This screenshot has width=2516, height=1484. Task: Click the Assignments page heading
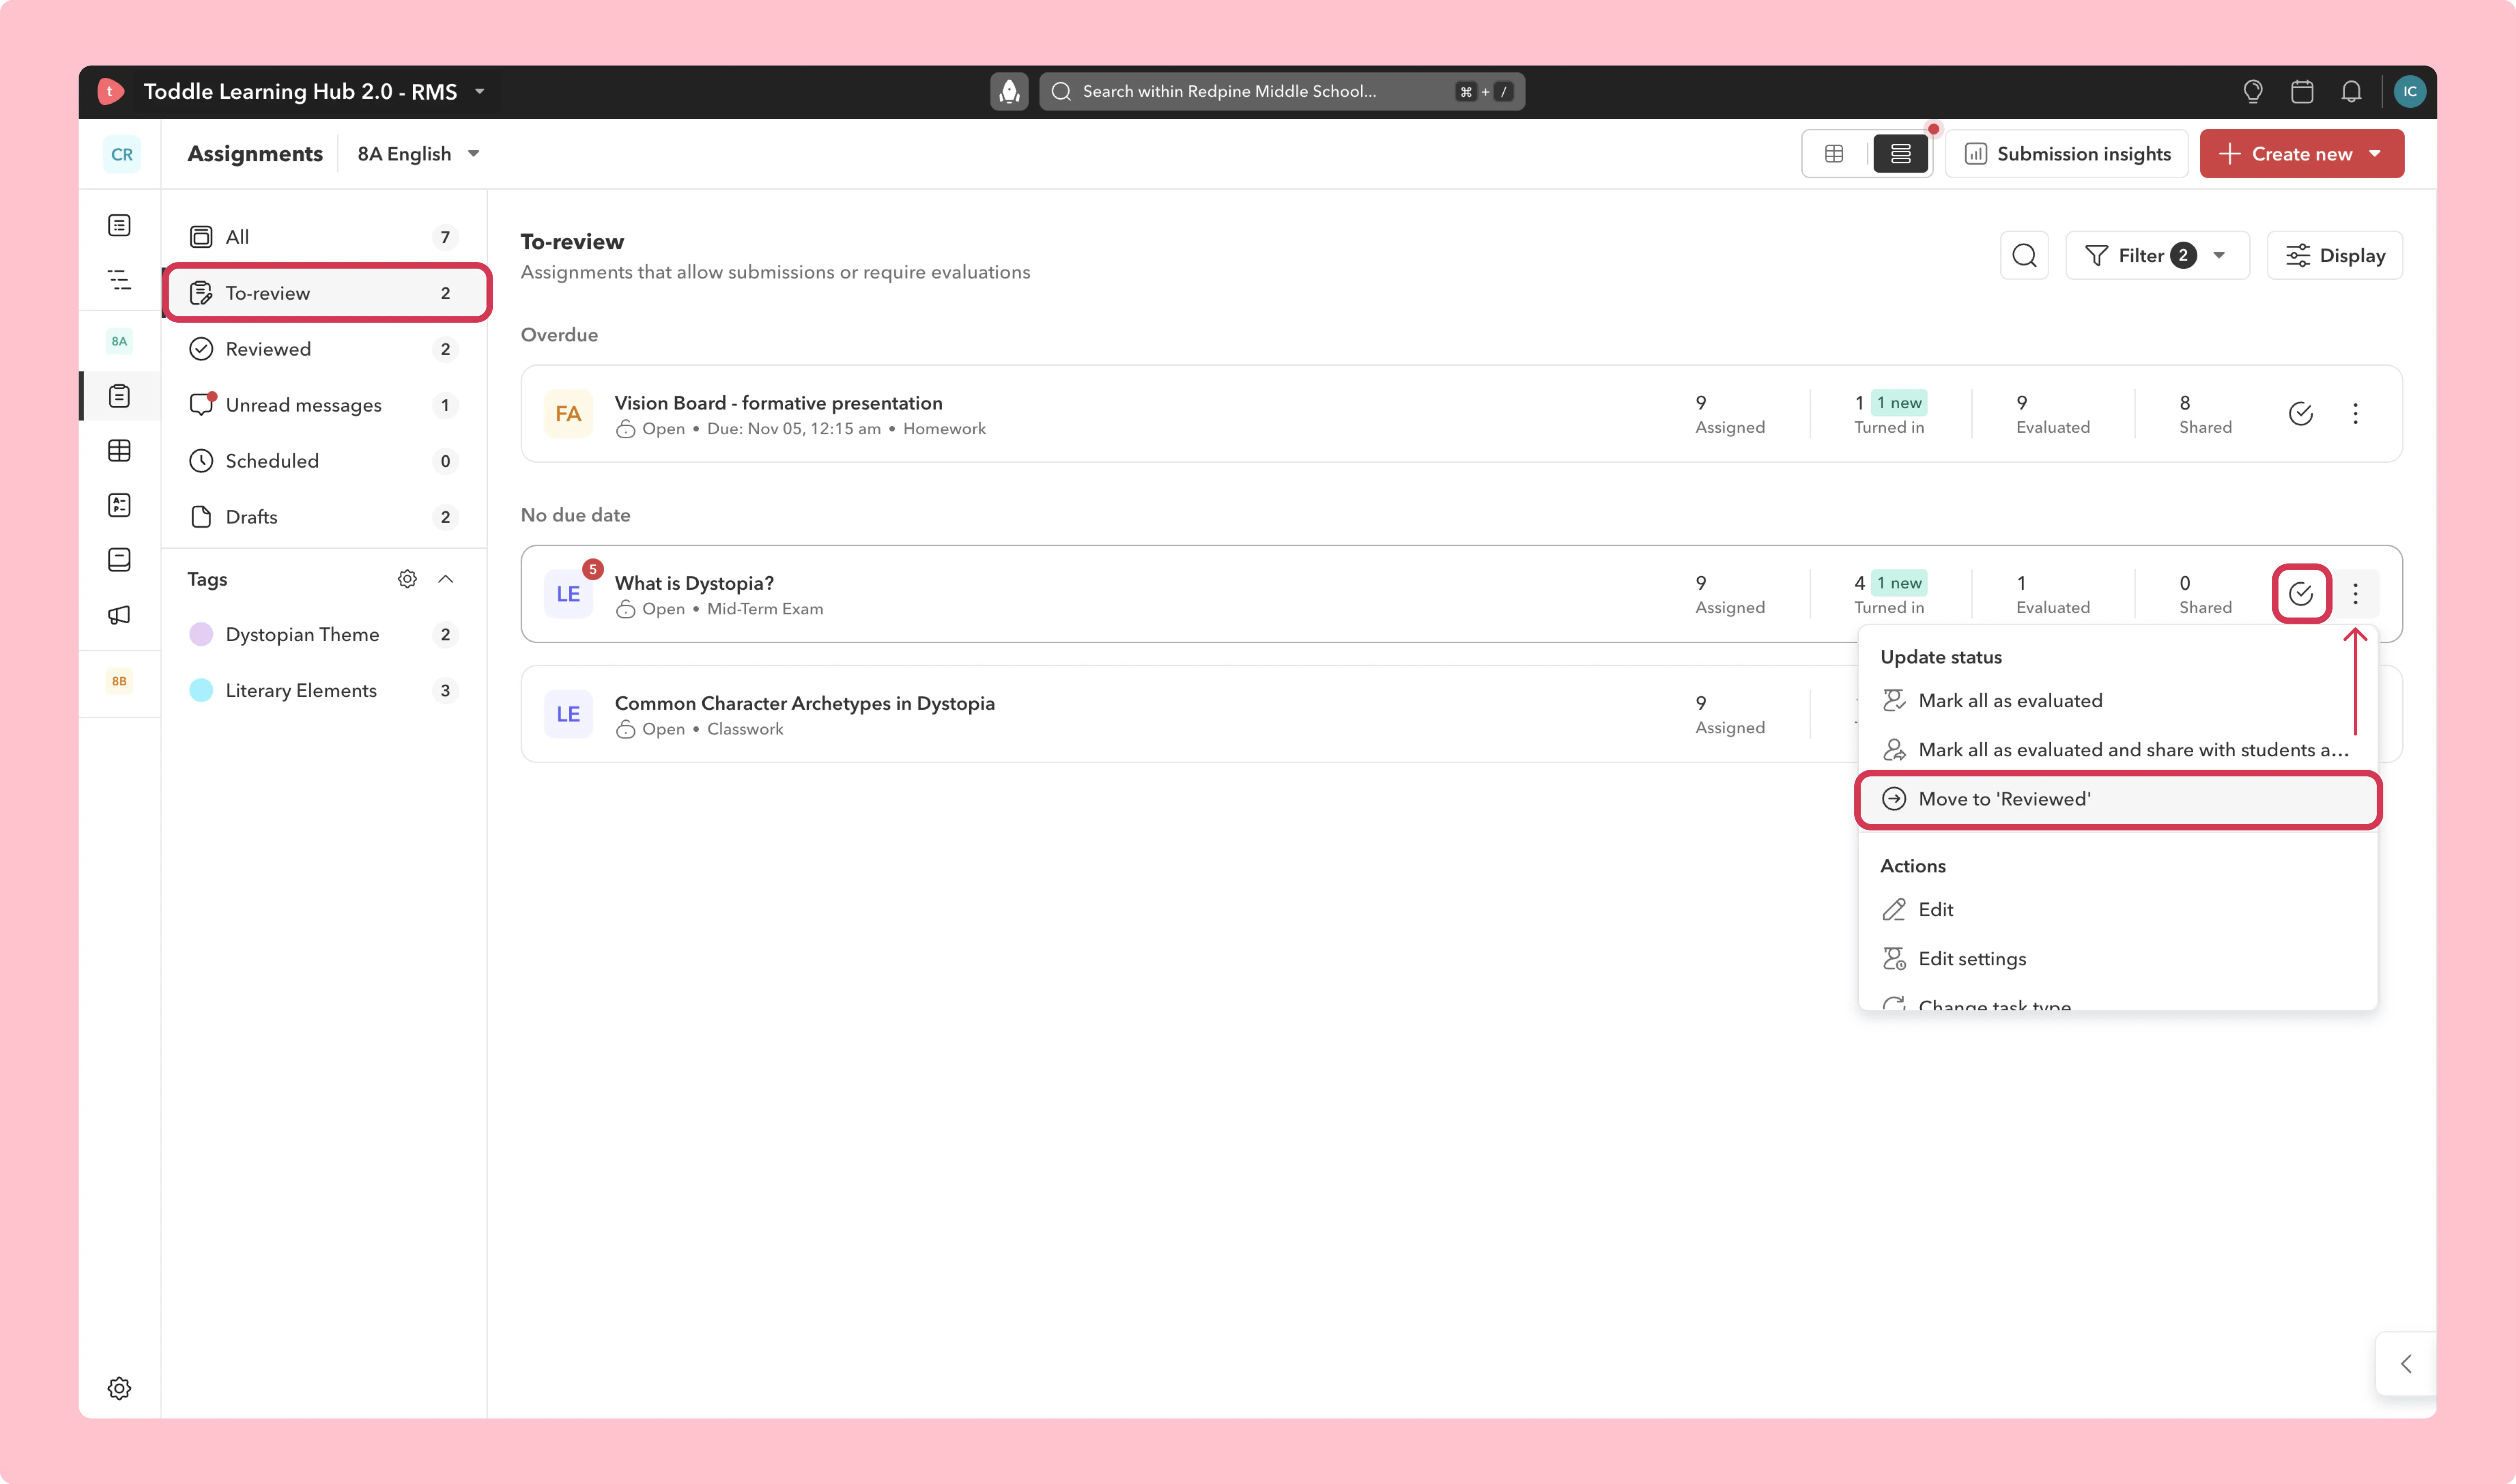(255, 154)
